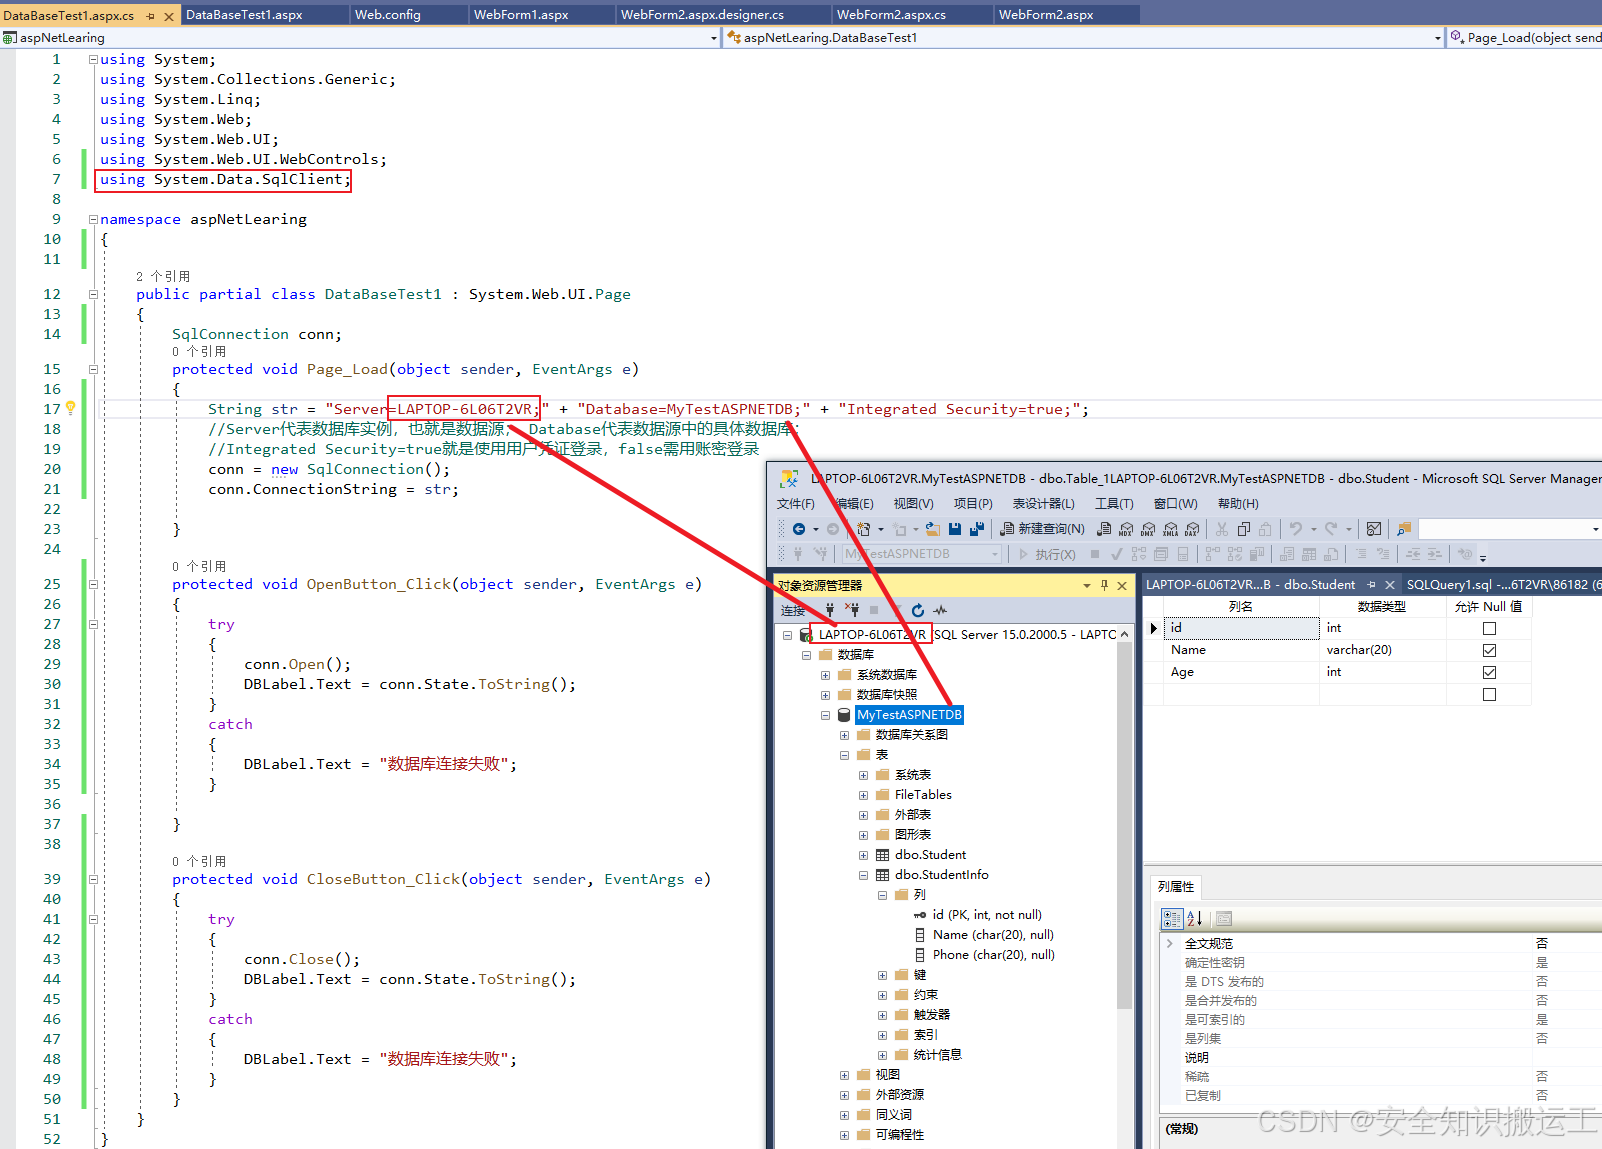Toggle Allow Null checkbox for Name column
The height and width of the screenshot is (1149, 1602).
[1489, 650]
